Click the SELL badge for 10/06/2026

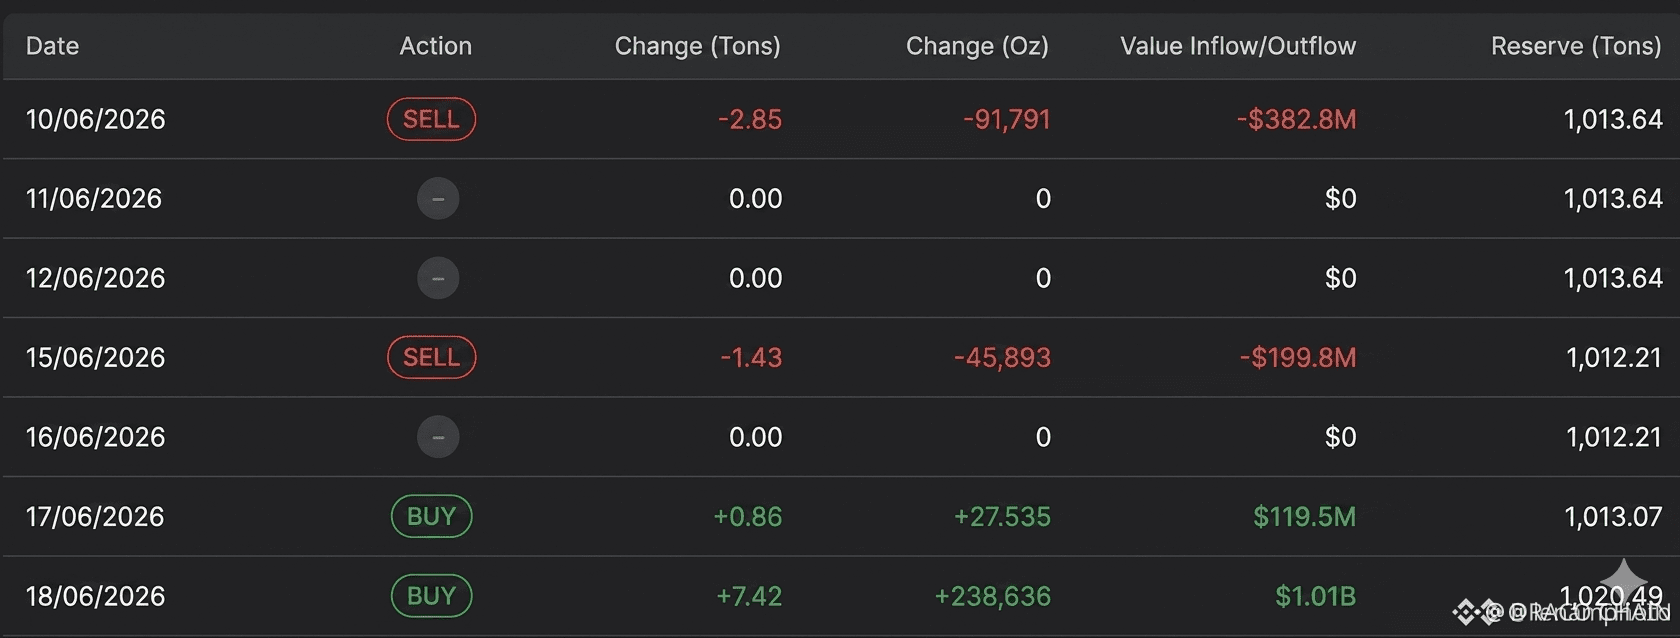point(431,119)
